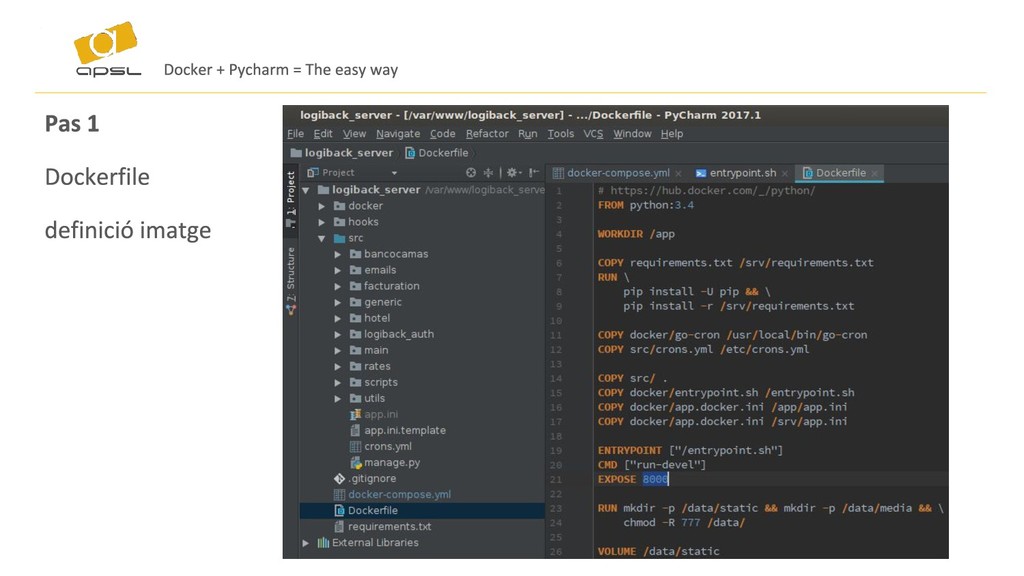This screenshot has height=576, width=1024.
Task: Open the Project panel gear settings icon
Action: click(513, 172)
